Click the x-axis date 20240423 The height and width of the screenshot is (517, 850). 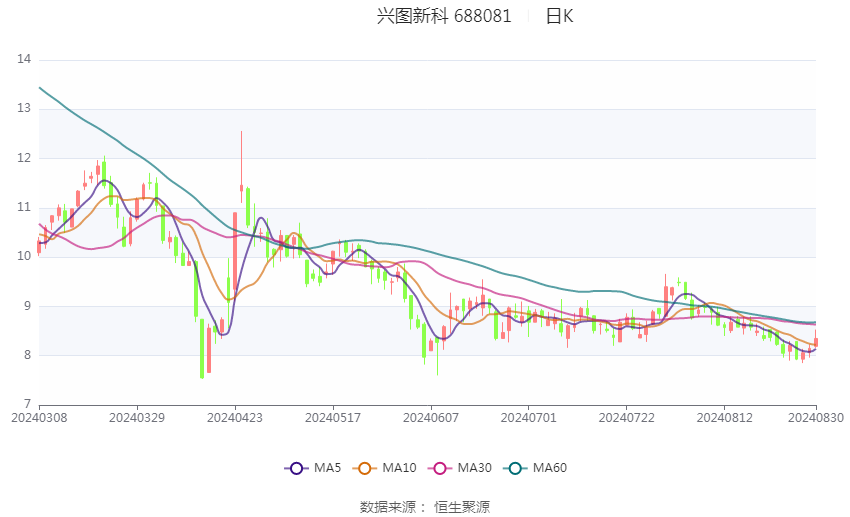[235, 418]
